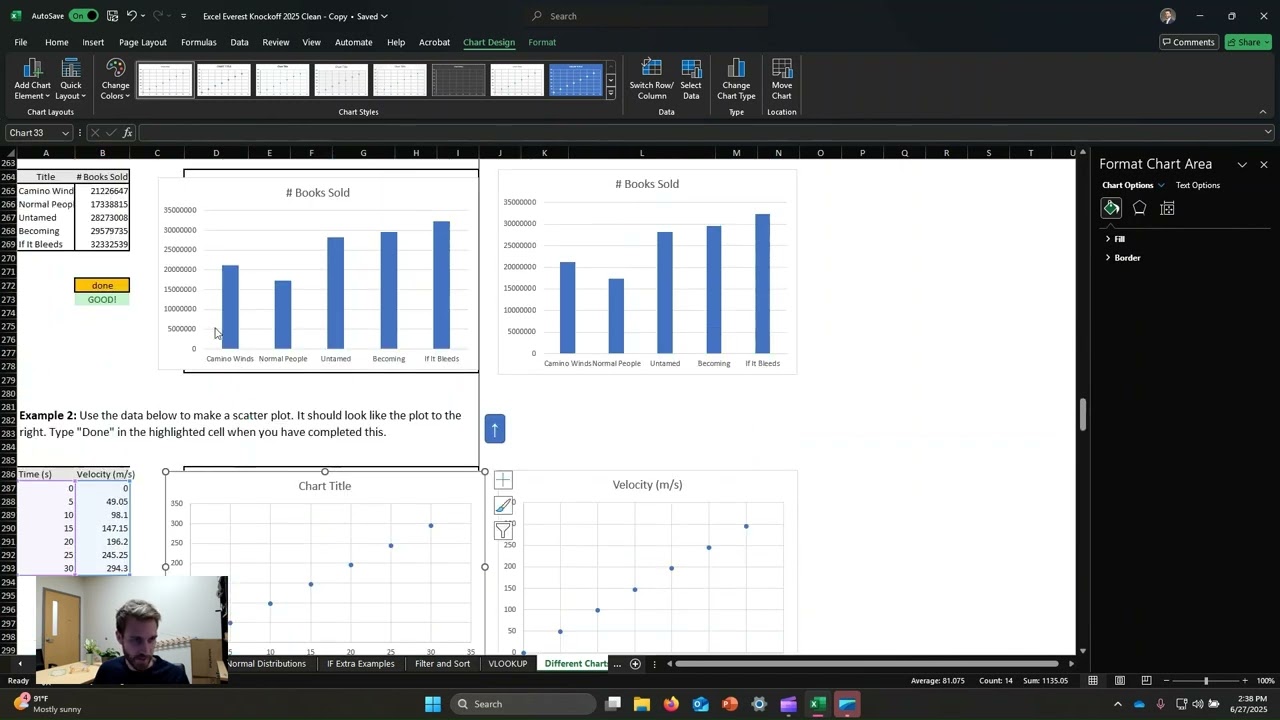Click the OneDrive cloud tray icon
Viewport: 1280px width, 720px height.
(1139, 704)
